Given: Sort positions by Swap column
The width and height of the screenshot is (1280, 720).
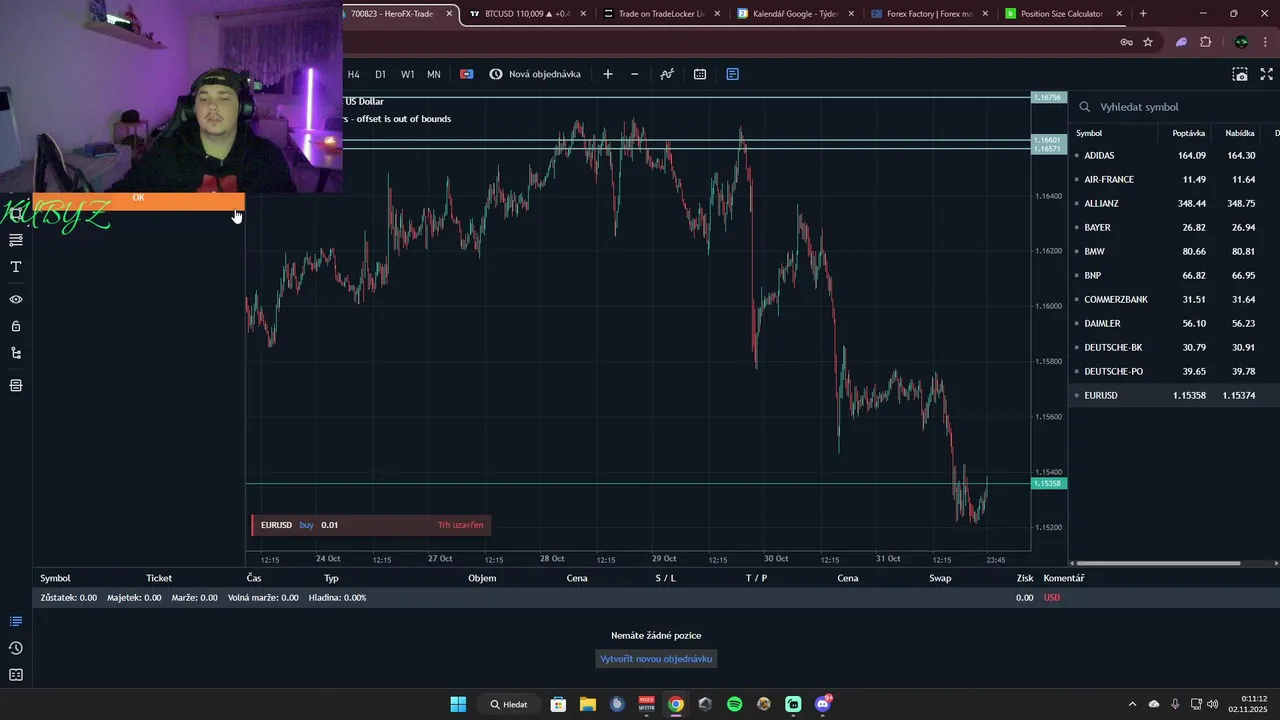Looking at the screenshot, I should (940, 578).
